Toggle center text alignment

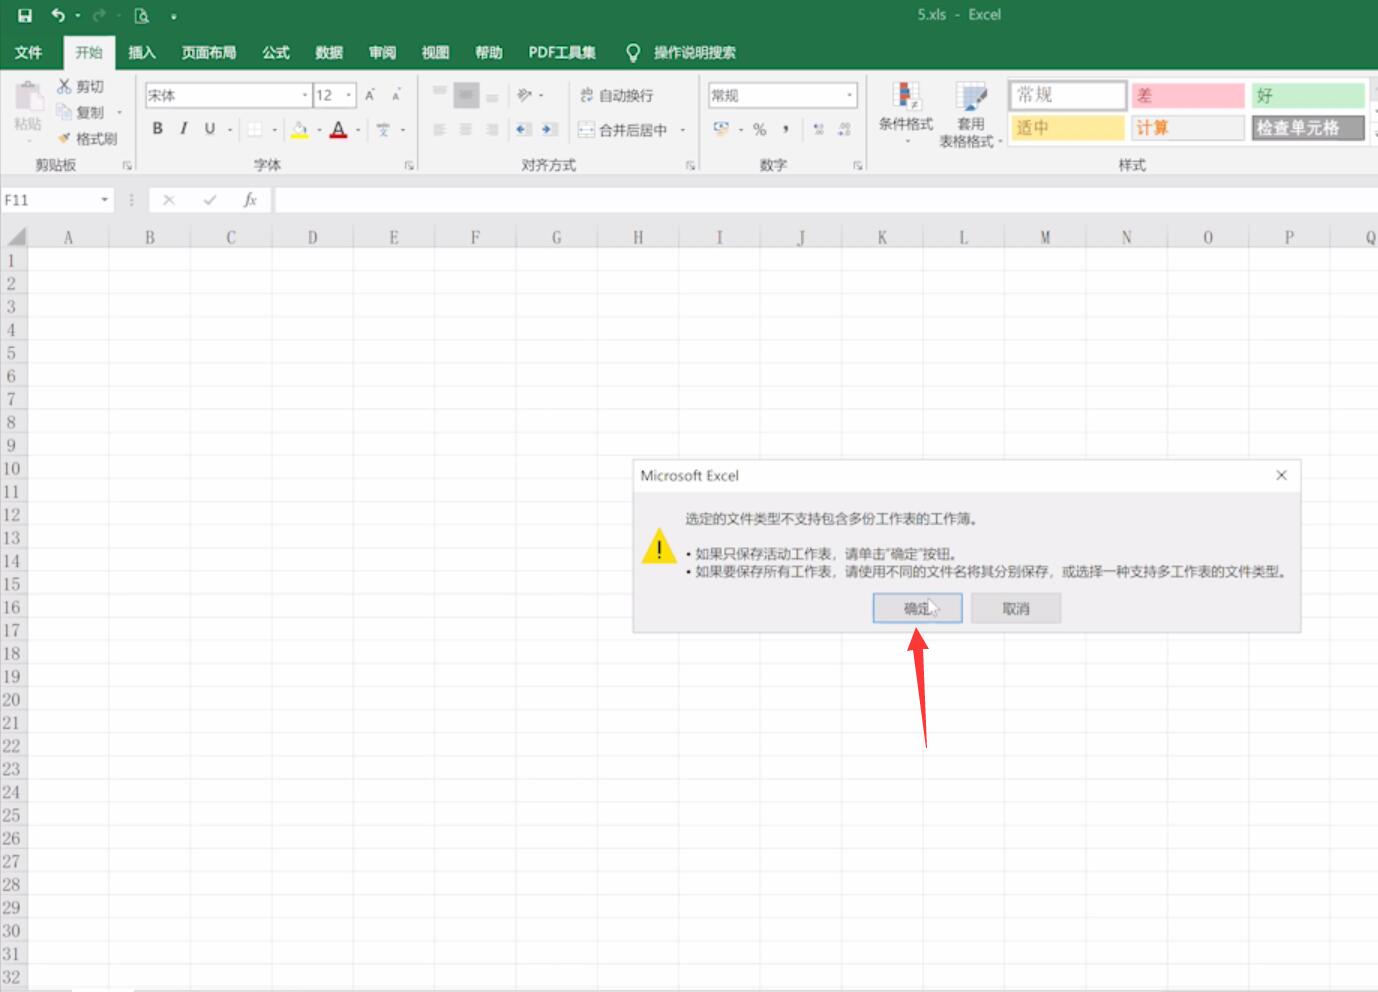point(466,129)
